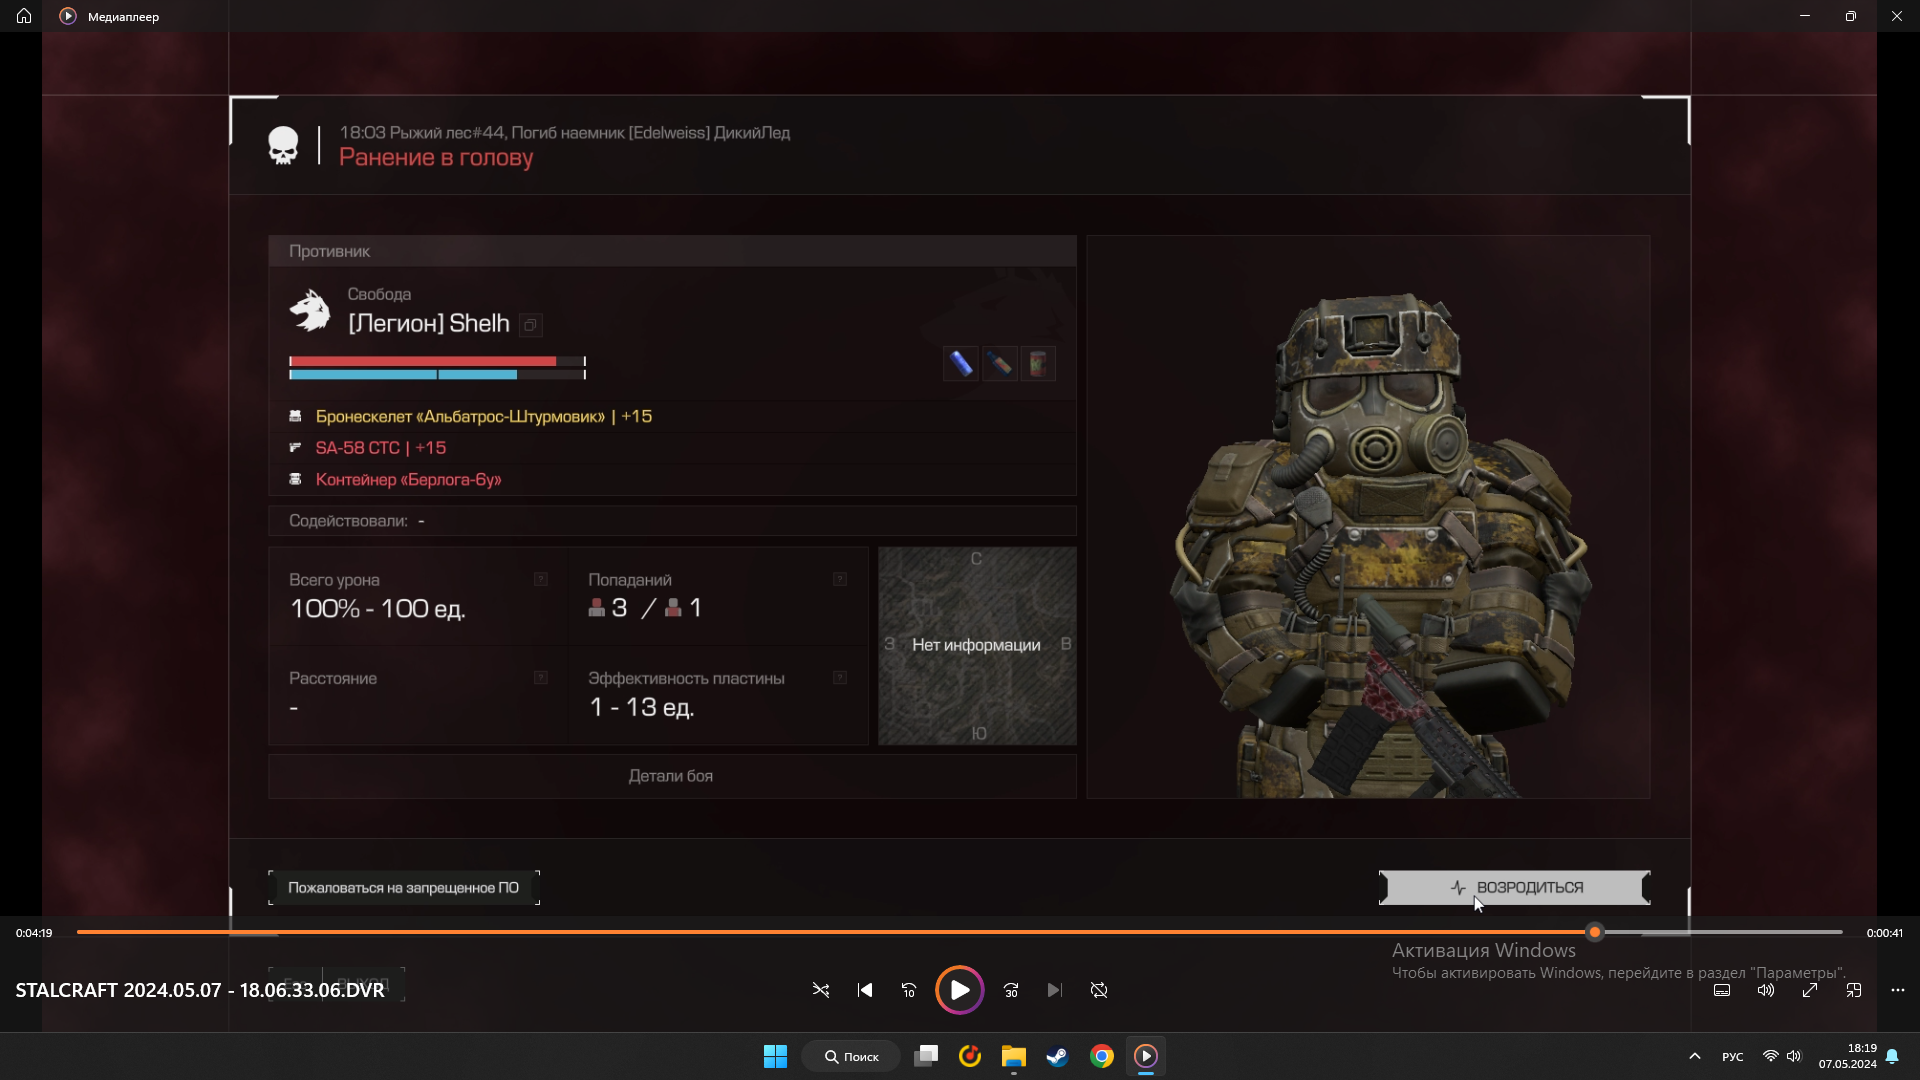The image size is (1920, 1080).
Task: Click the 100% - 100 ед. damage value
Action: click(x=378, y=609)
